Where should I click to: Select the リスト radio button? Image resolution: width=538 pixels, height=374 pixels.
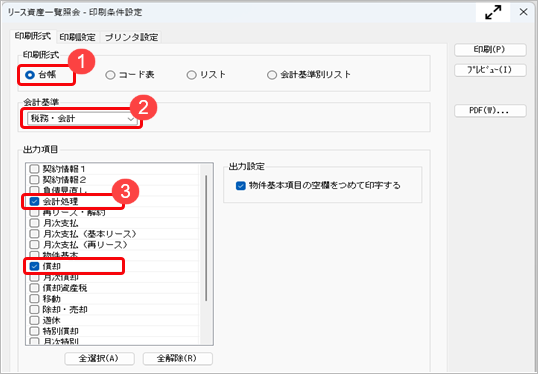click(191, 75)
